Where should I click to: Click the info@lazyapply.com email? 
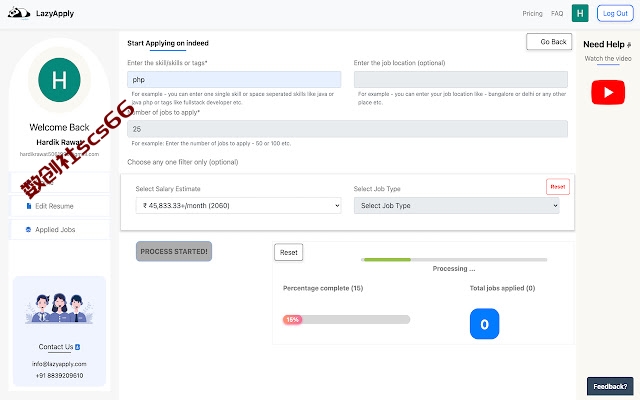(x=59, y=364)
